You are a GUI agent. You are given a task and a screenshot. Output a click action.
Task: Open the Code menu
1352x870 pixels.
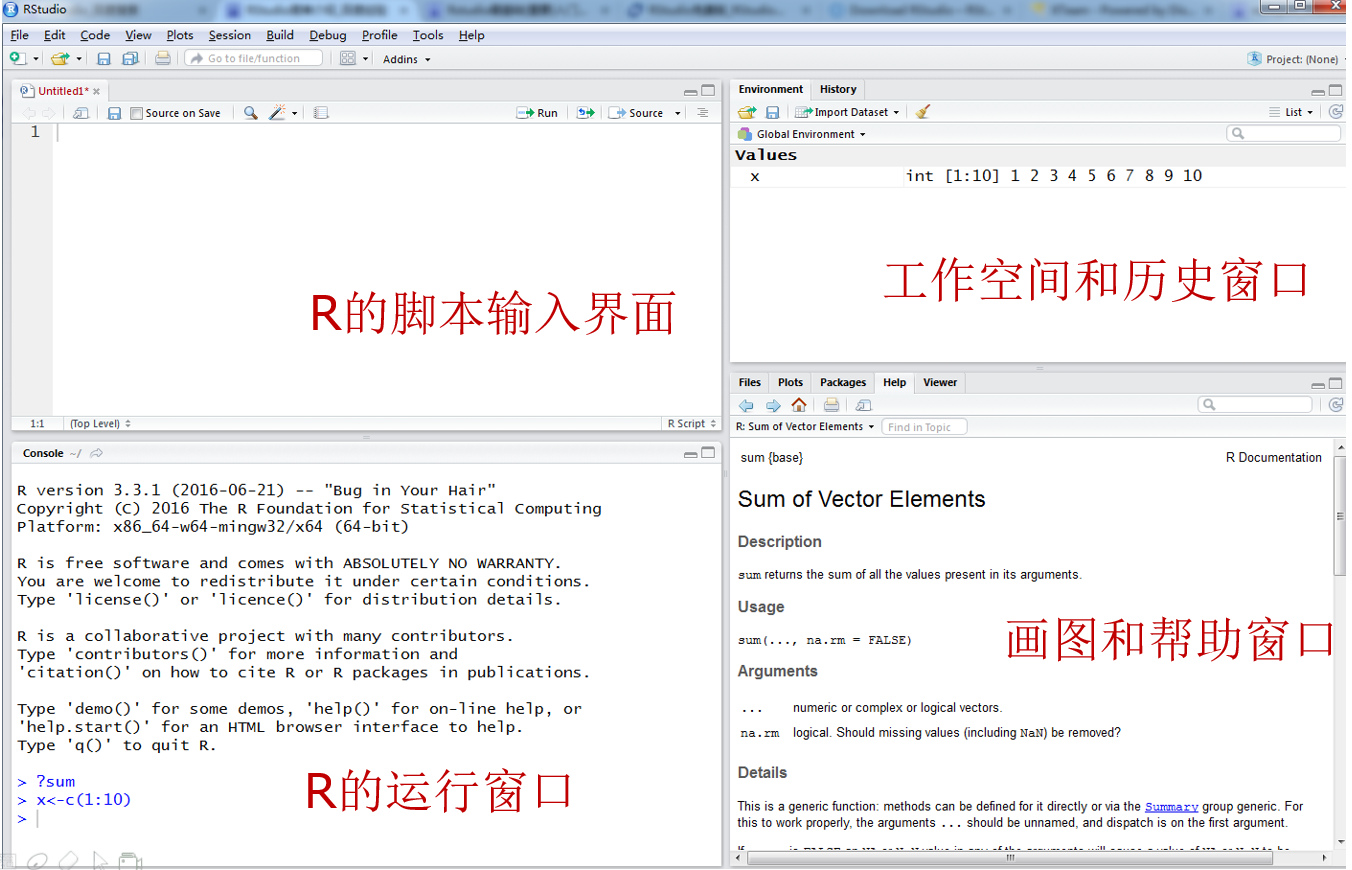(x=95, y=35)
